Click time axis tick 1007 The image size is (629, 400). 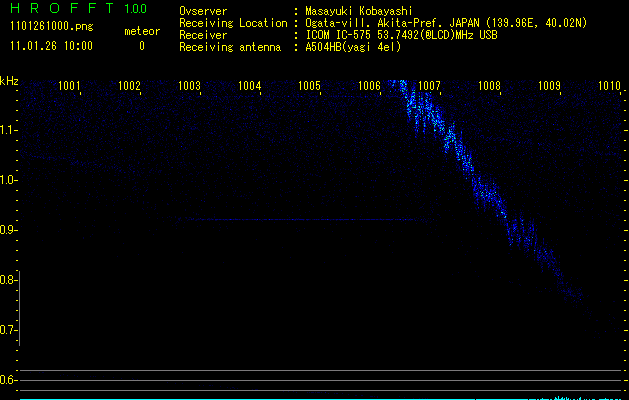point(430,85)
